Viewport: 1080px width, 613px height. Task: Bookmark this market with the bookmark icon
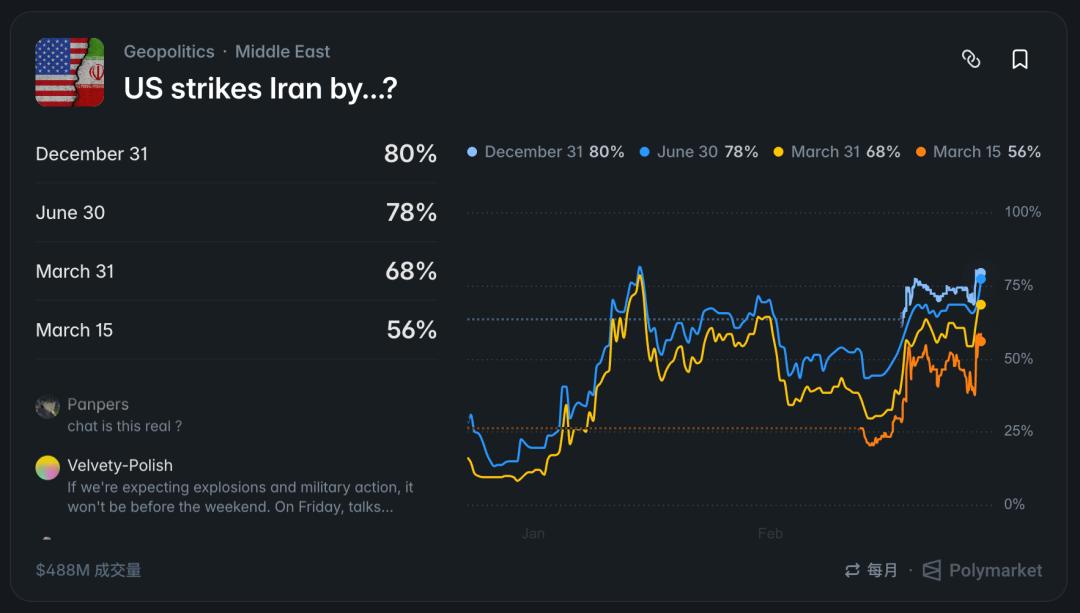pos(1020,59)
